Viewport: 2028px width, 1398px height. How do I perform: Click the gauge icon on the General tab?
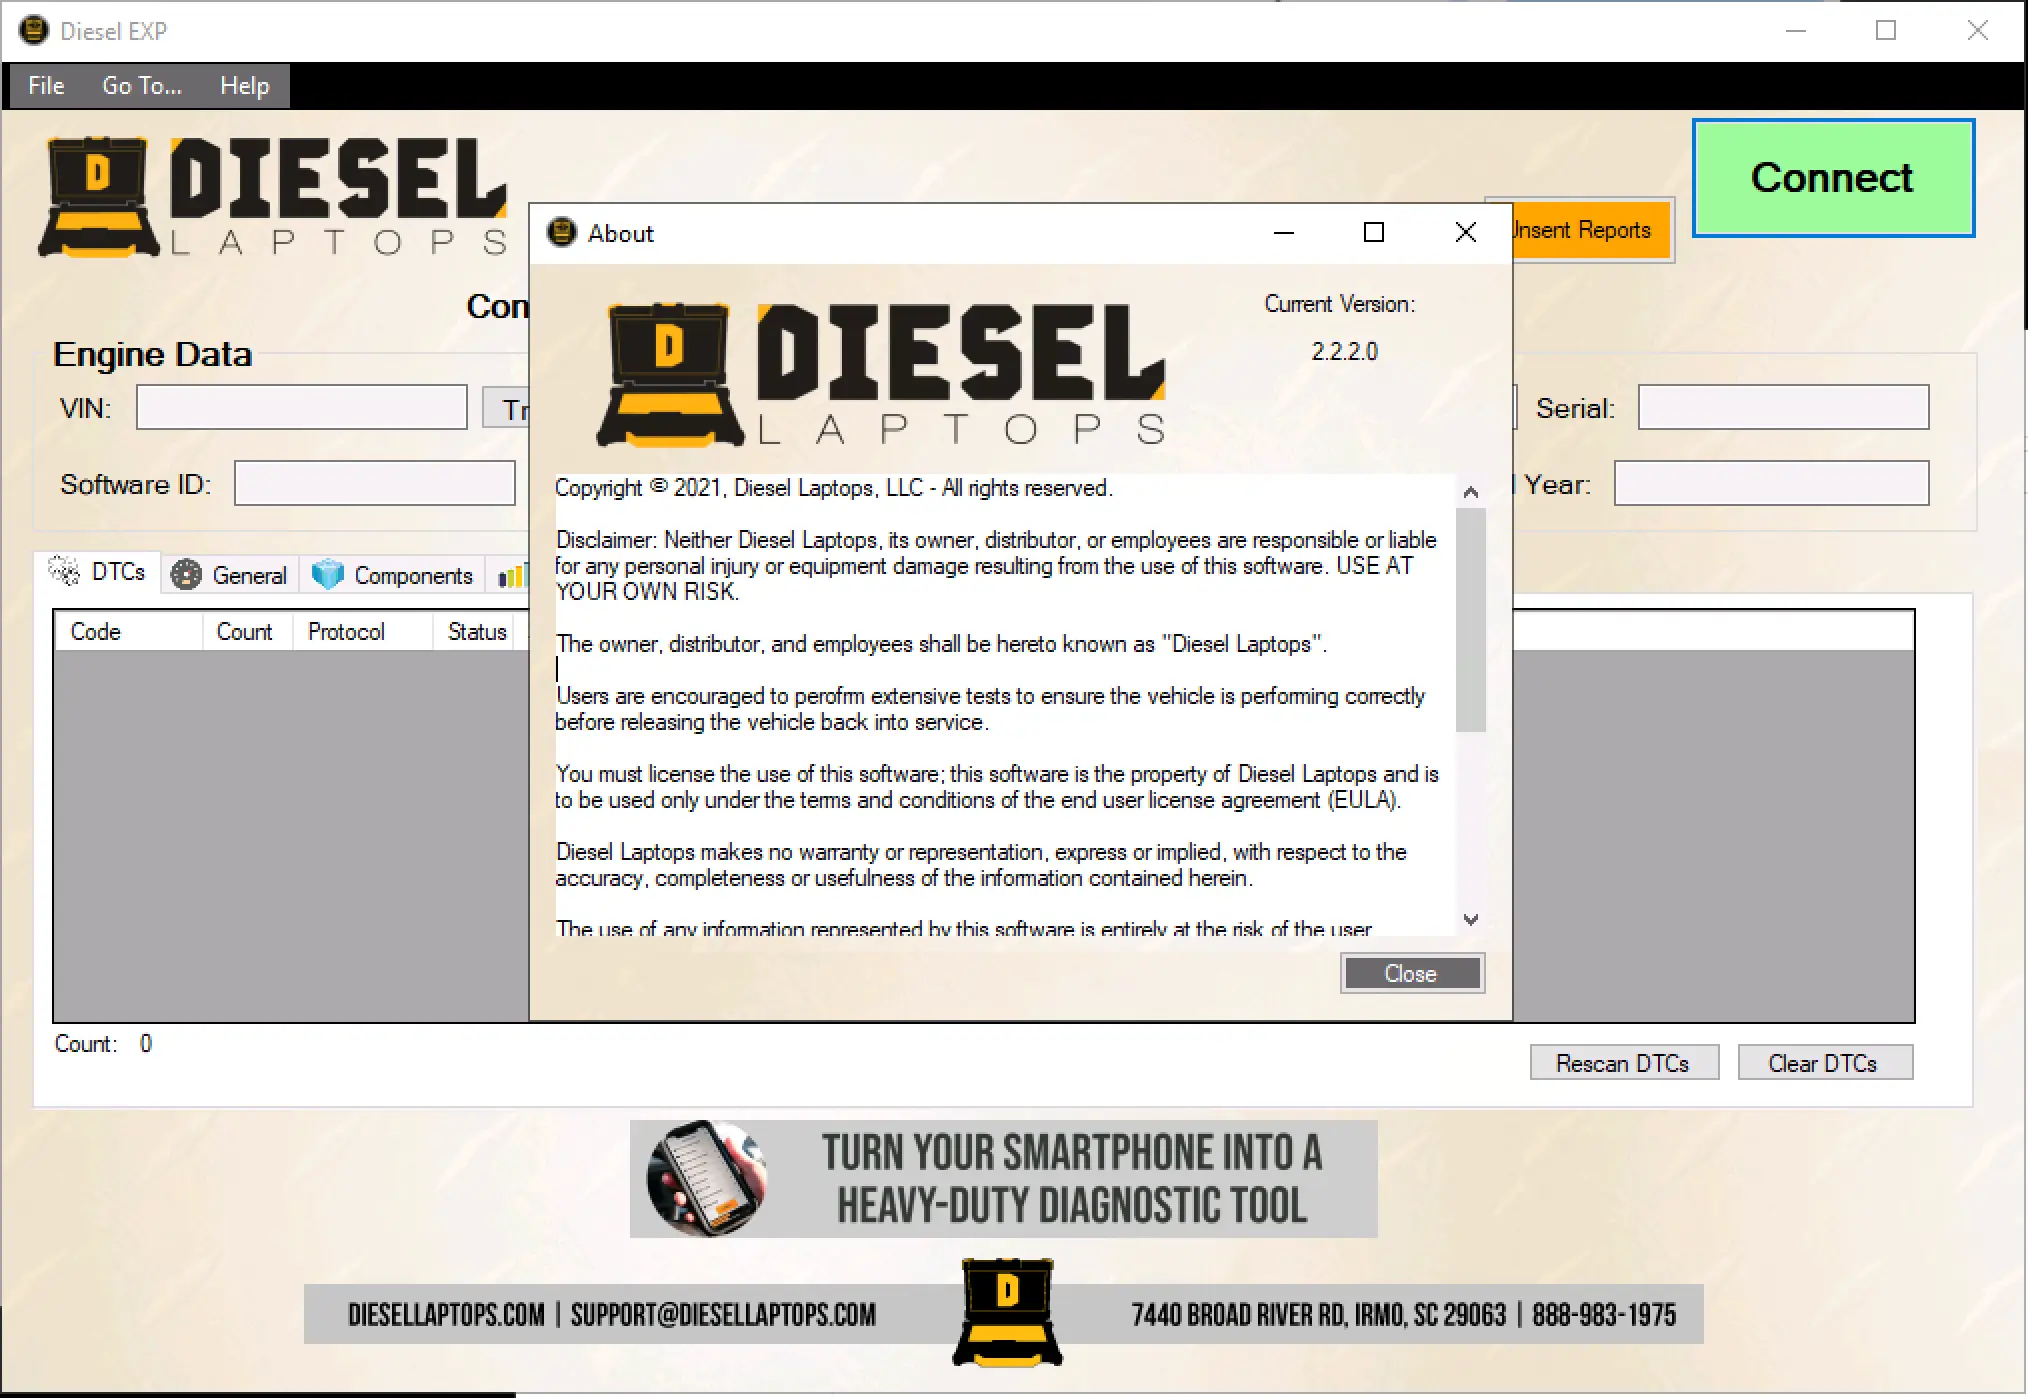[x=186, y=574]
